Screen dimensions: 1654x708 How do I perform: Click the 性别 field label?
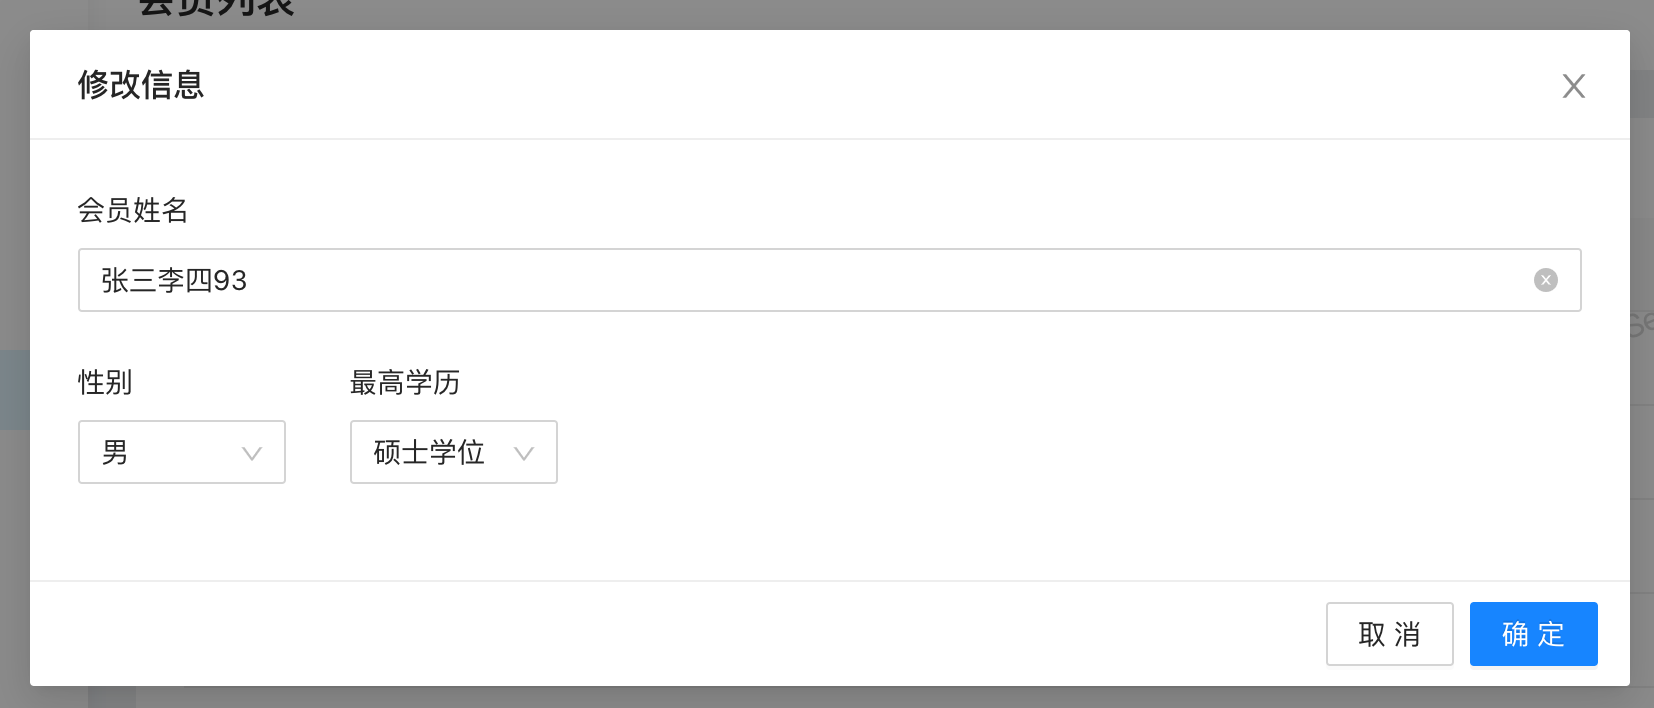pos(105,382)
